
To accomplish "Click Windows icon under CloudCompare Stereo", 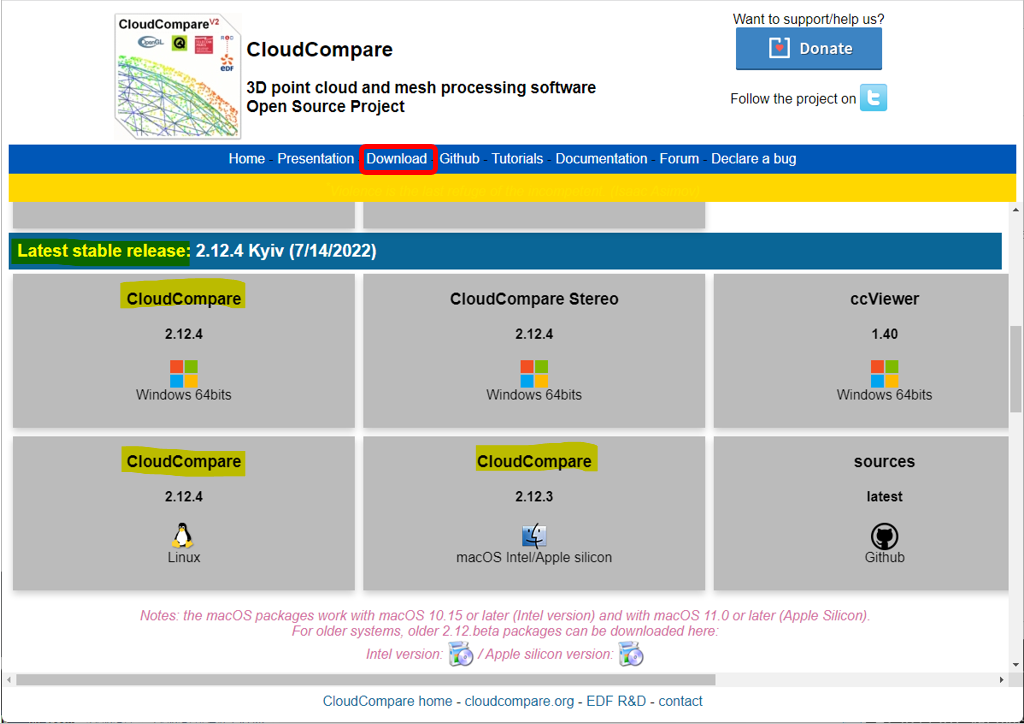I will coord(534,373).
